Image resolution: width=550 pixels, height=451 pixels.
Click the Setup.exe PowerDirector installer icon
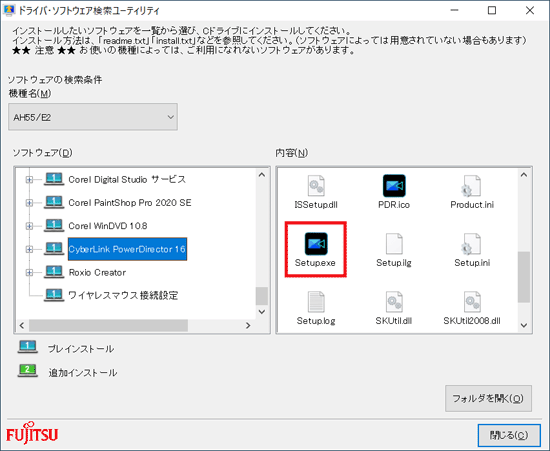(x=316, y=244)
